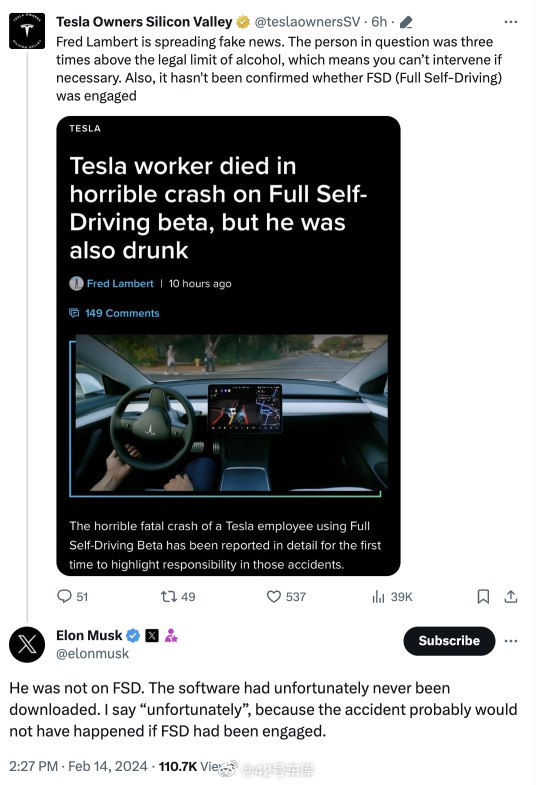The height and width of the screenshot is (785, 536).
Task: Click Elon Musk's blue verified checkmark
Action: pyautogui.click(x=133, y=635)
